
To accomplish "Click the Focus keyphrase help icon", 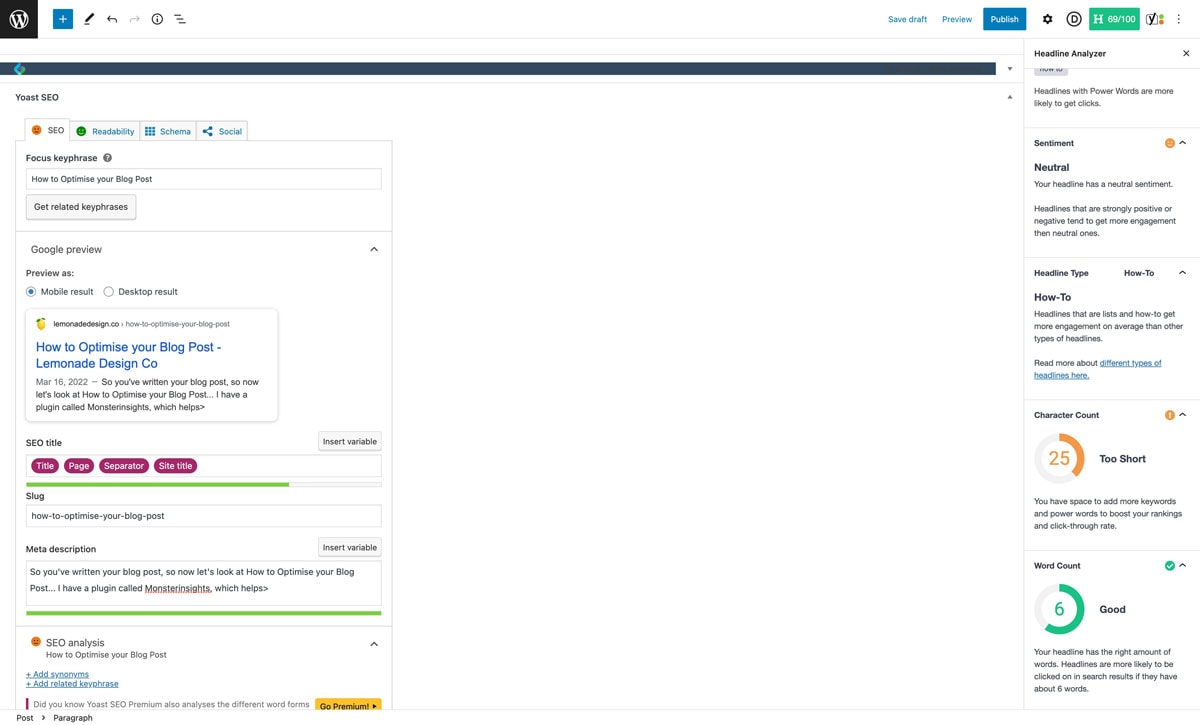I will pos(108,158).
